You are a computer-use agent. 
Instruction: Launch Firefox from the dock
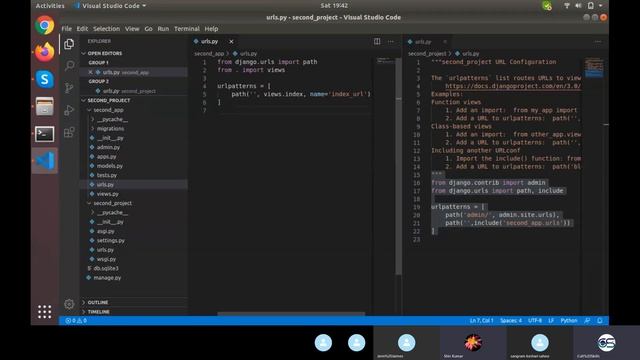(x=44, y=52)
